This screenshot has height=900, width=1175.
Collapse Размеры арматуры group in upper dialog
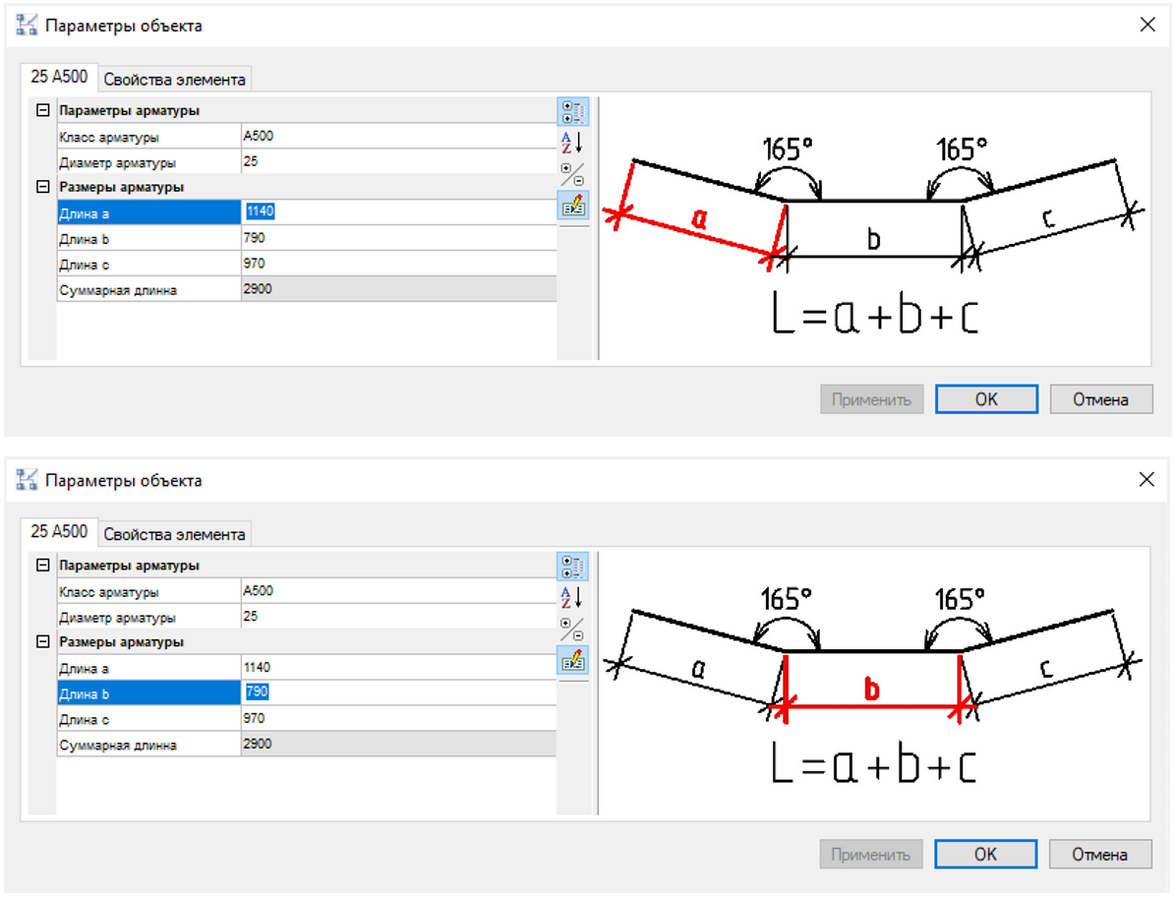point(43,187)
